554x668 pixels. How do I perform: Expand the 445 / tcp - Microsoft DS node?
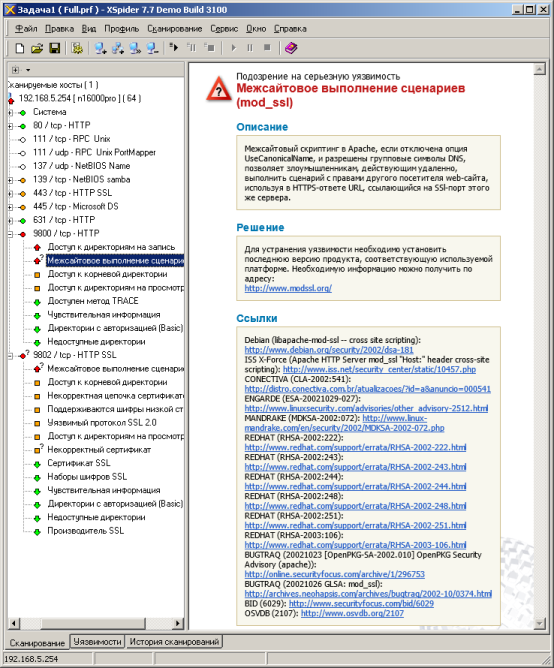(10, 207)
